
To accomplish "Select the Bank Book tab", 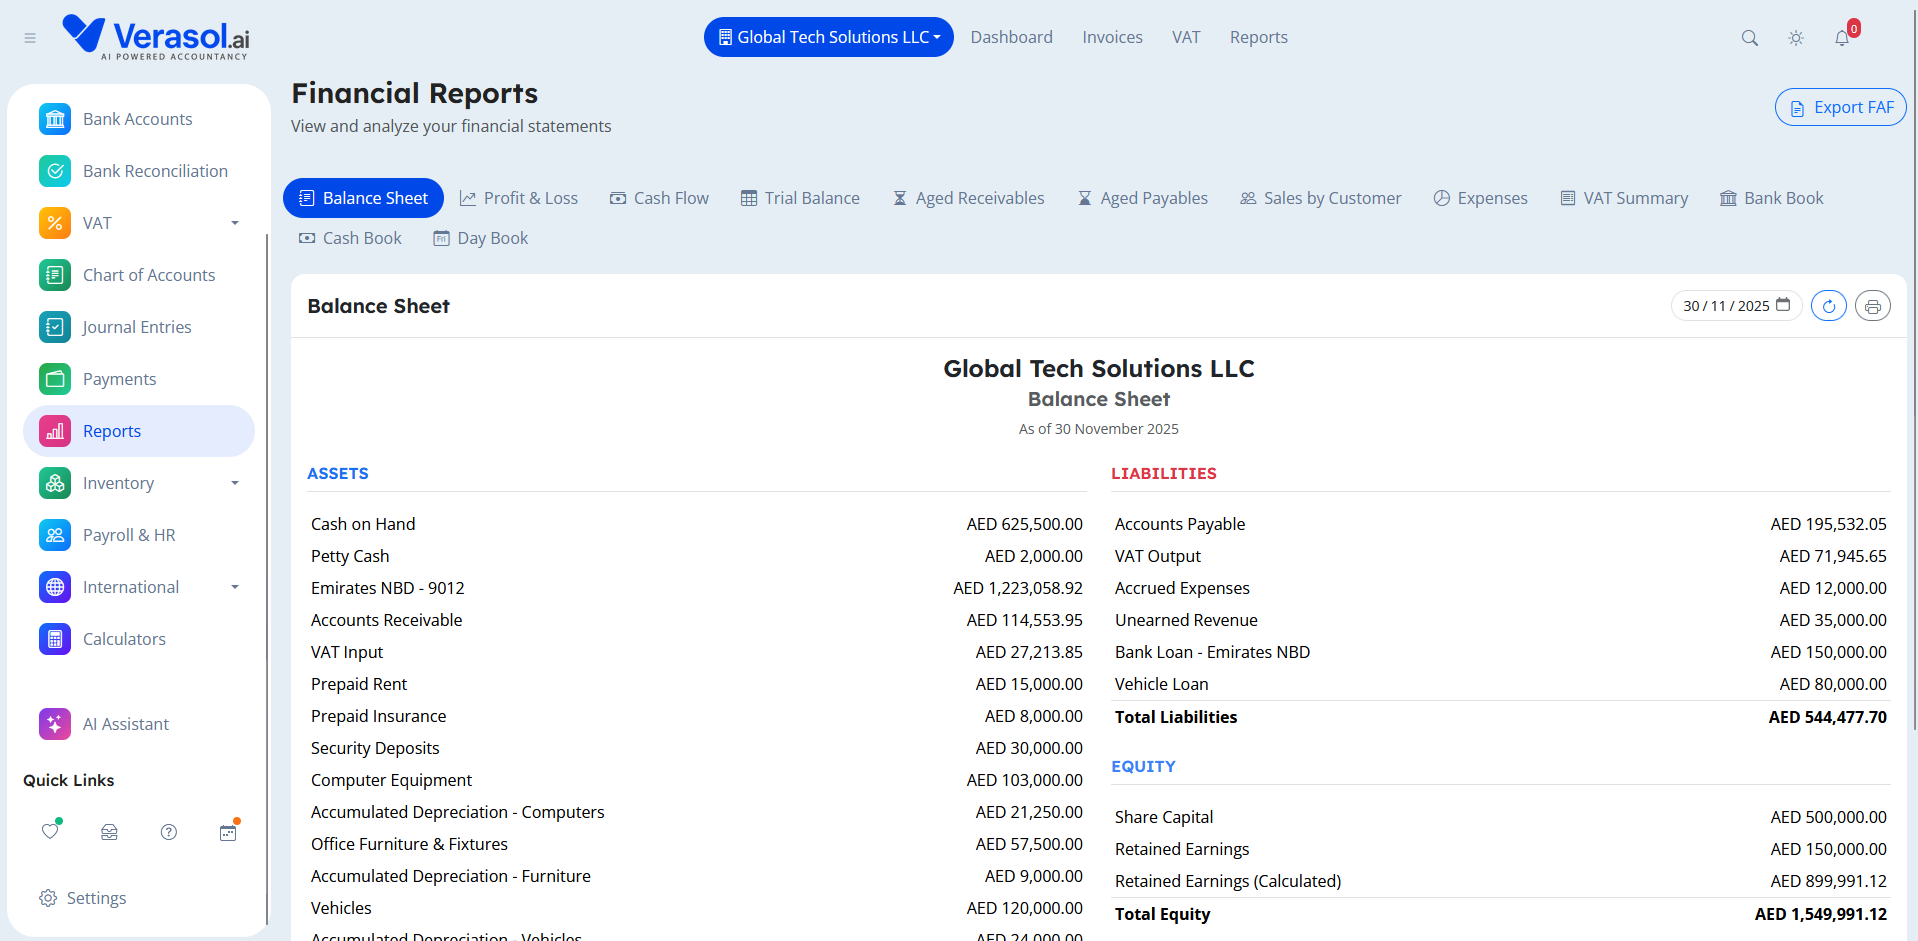I will tap(1772, 198).
